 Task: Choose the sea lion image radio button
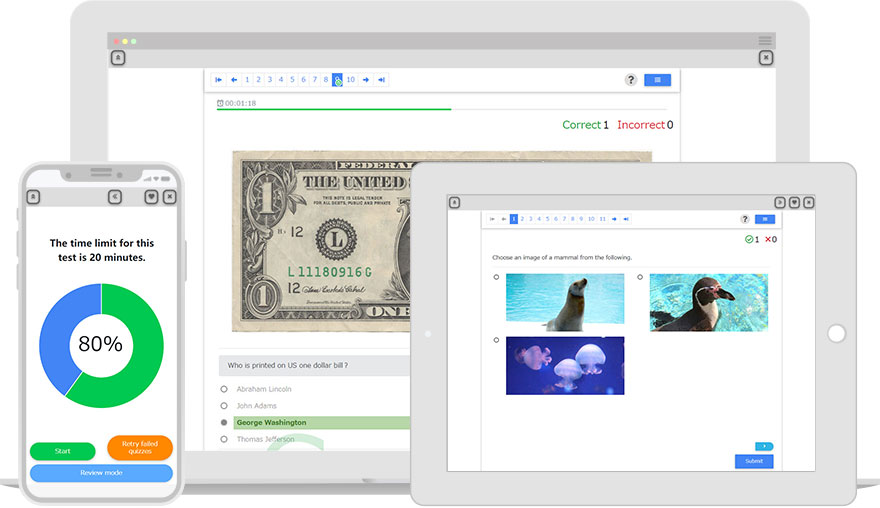(x=496, y=277)
